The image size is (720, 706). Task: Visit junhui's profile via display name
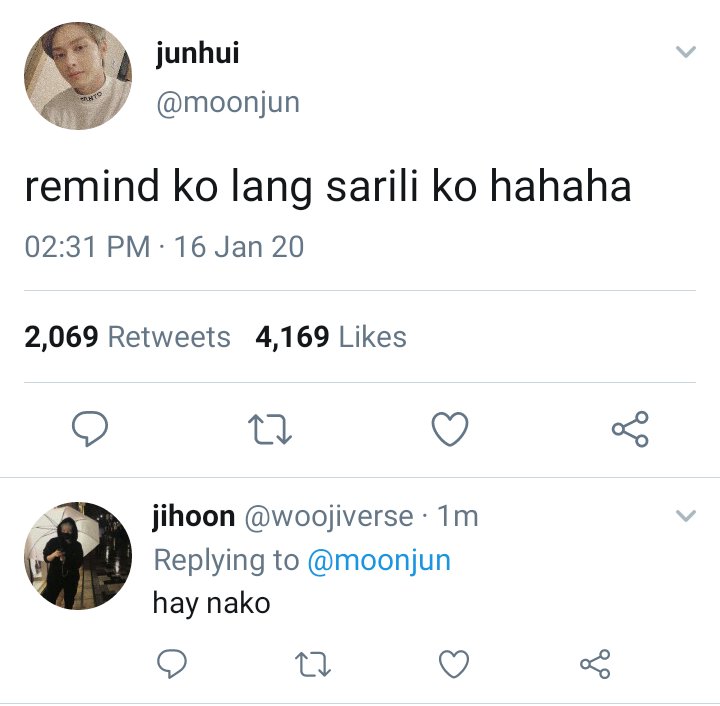197,53
